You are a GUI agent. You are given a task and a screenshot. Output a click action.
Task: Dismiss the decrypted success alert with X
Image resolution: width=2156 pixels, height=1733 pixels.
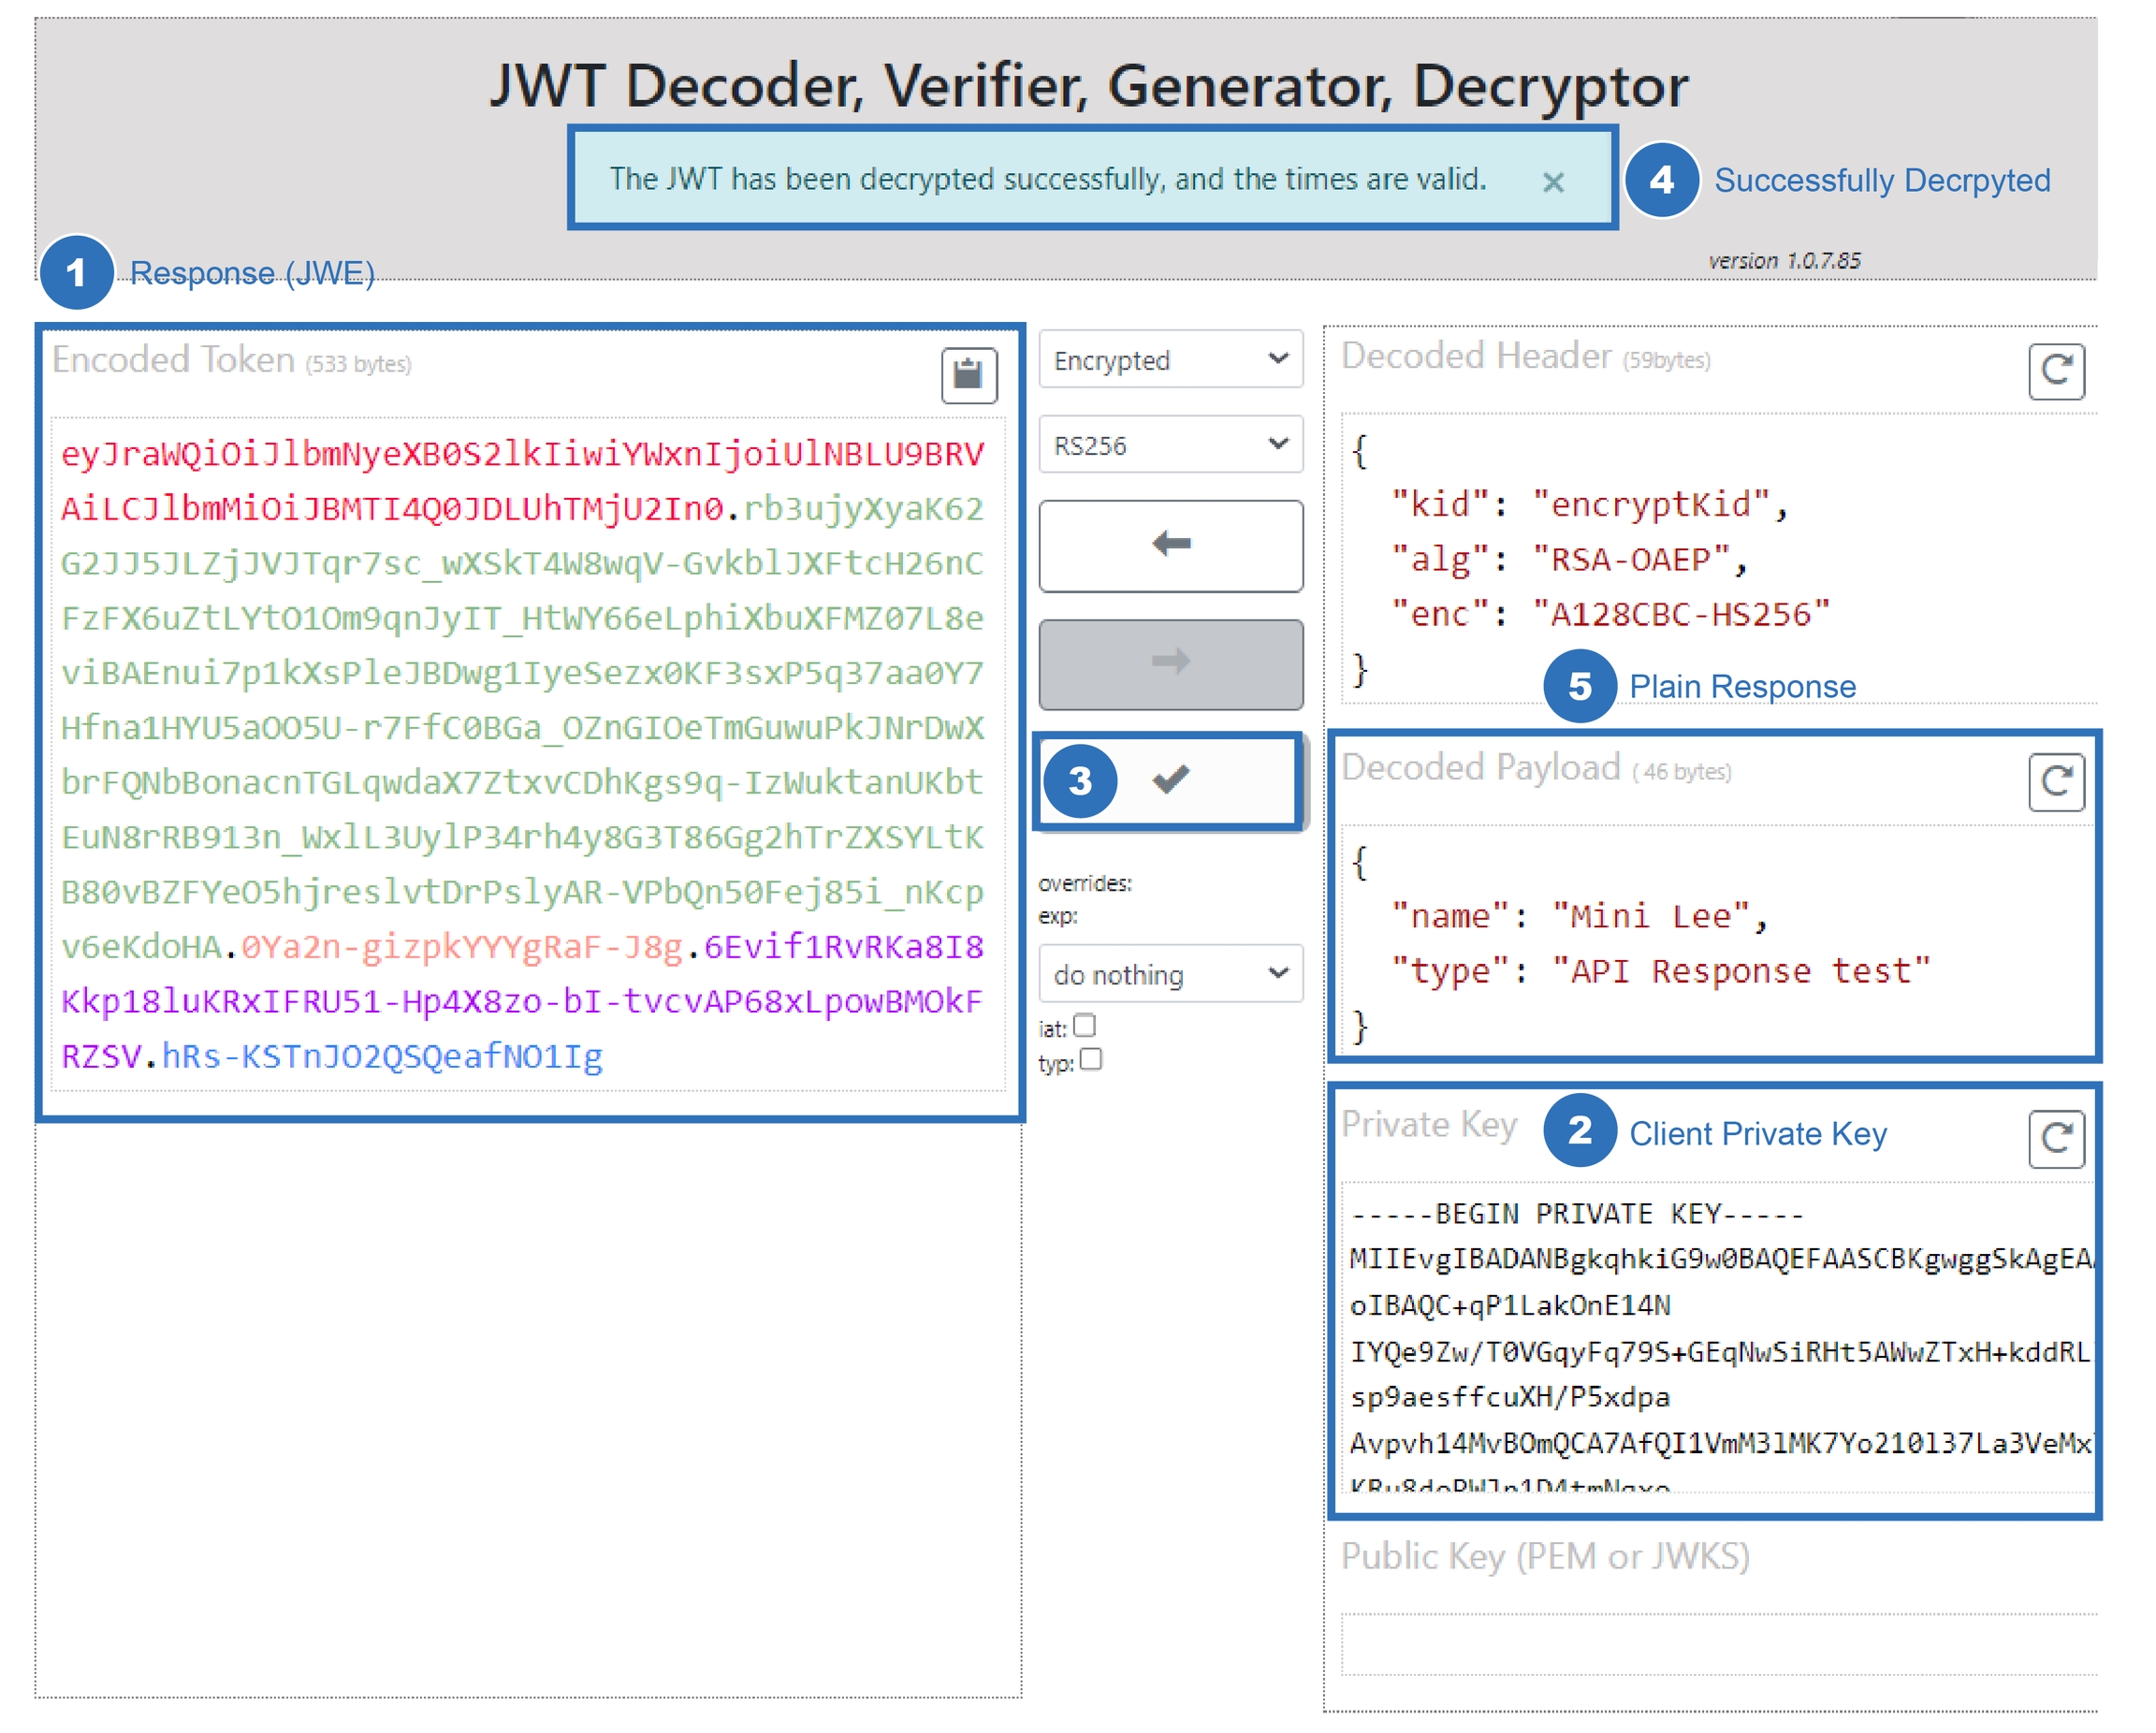click(1552, 182)
